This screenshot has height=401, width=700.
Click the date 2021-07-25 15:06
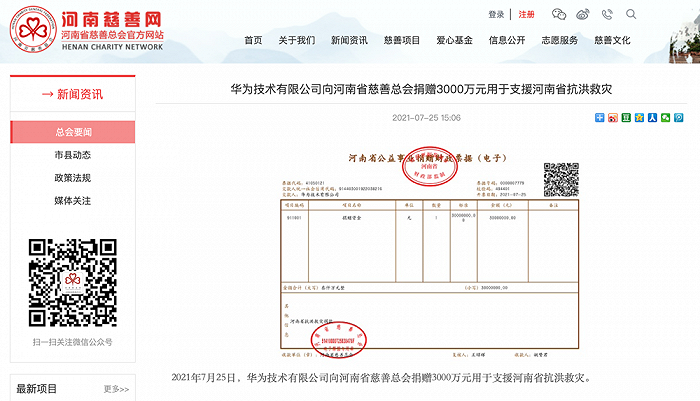pyautogui.click(x=426, y=118)
